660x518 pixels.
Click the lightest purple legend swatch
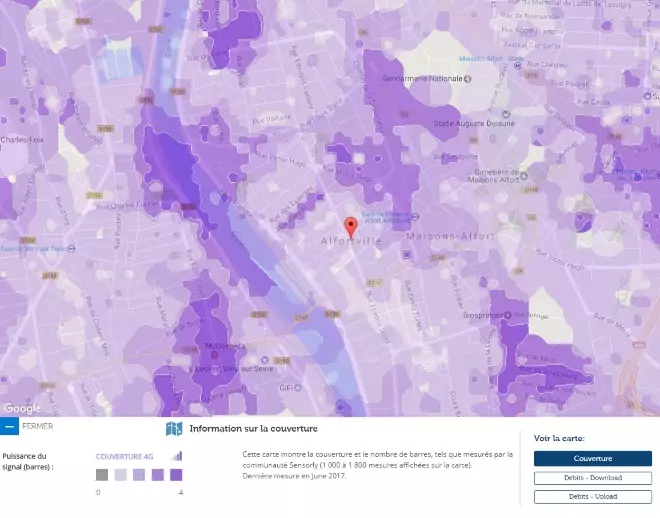[120, 475]
